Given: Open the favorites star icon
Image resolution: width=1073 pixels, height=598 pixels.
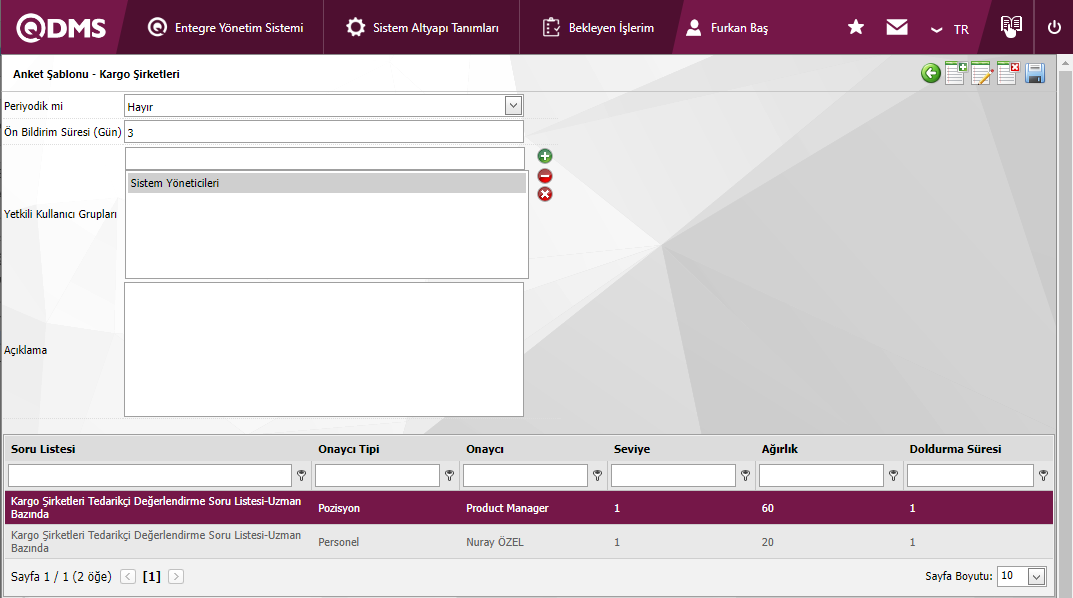Looking at the screenshot, I should (856, 28).
